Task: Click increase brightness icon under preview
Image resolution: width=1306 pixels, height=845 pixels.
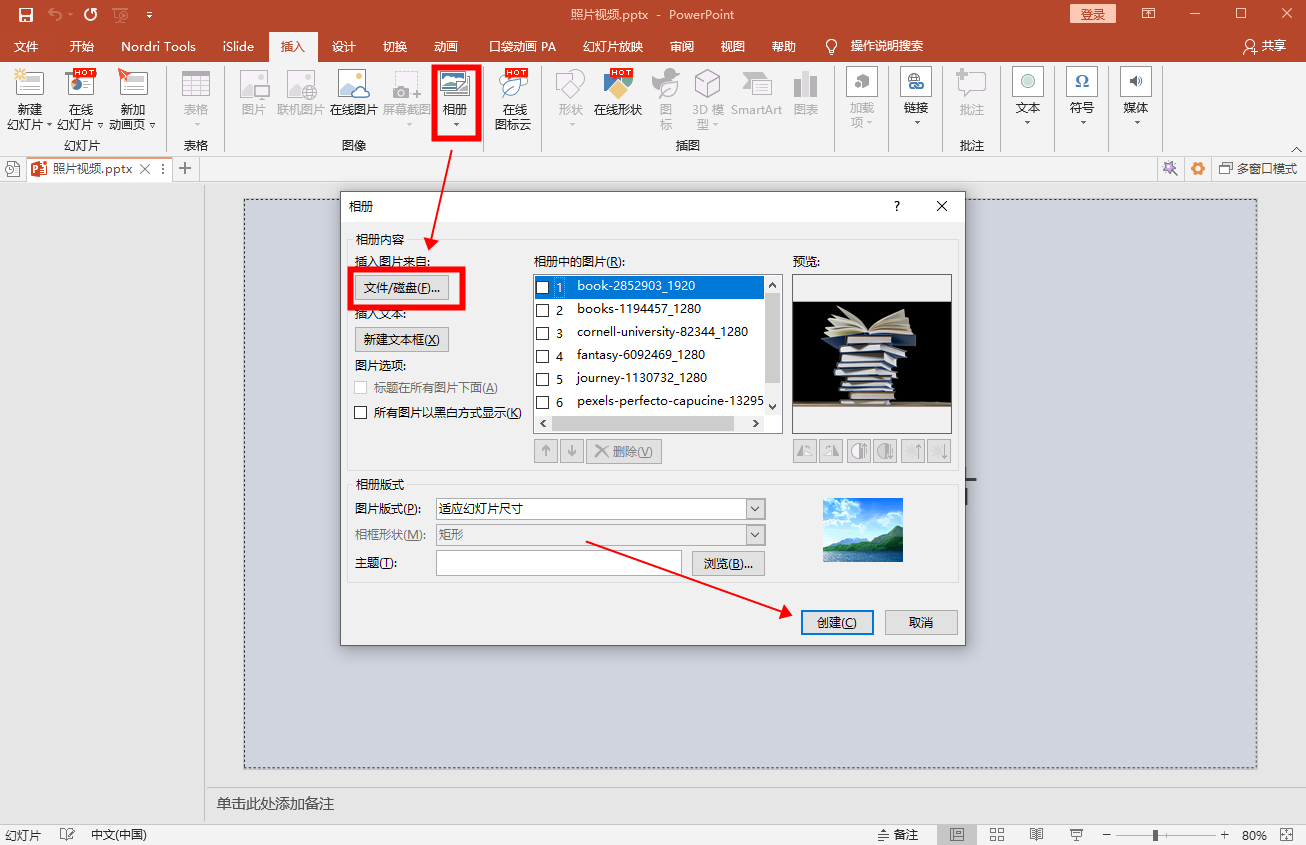Action: point(913,451)
